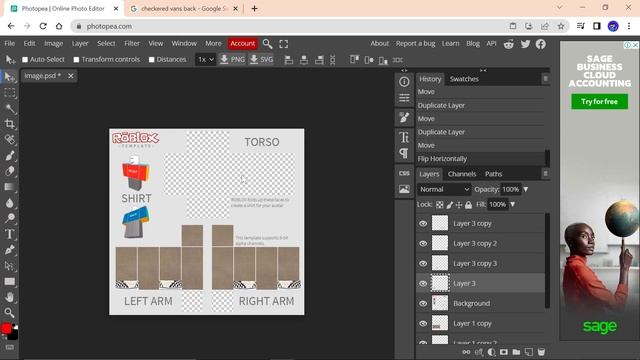Select the Magic Wand tool

[x=10, y=109]
